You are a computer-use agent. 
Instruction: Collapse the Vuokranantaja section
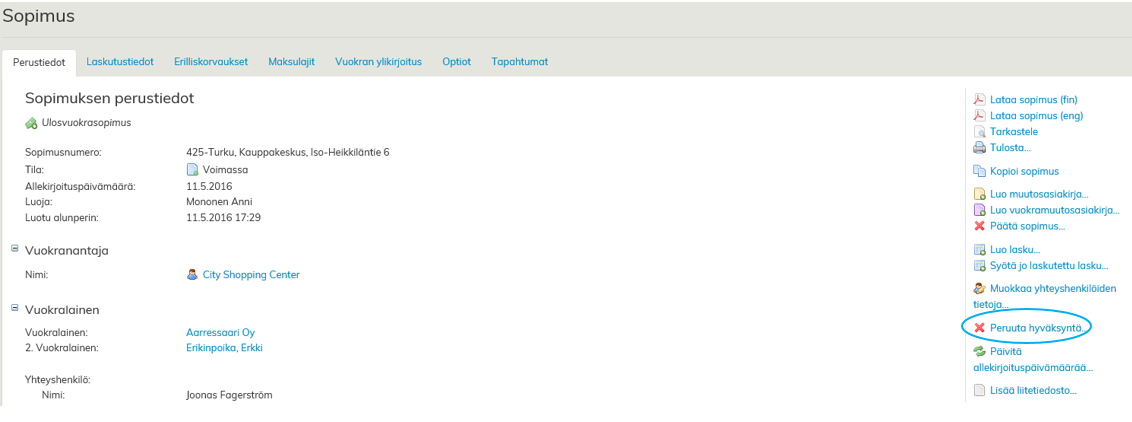(x=15, y=249)
